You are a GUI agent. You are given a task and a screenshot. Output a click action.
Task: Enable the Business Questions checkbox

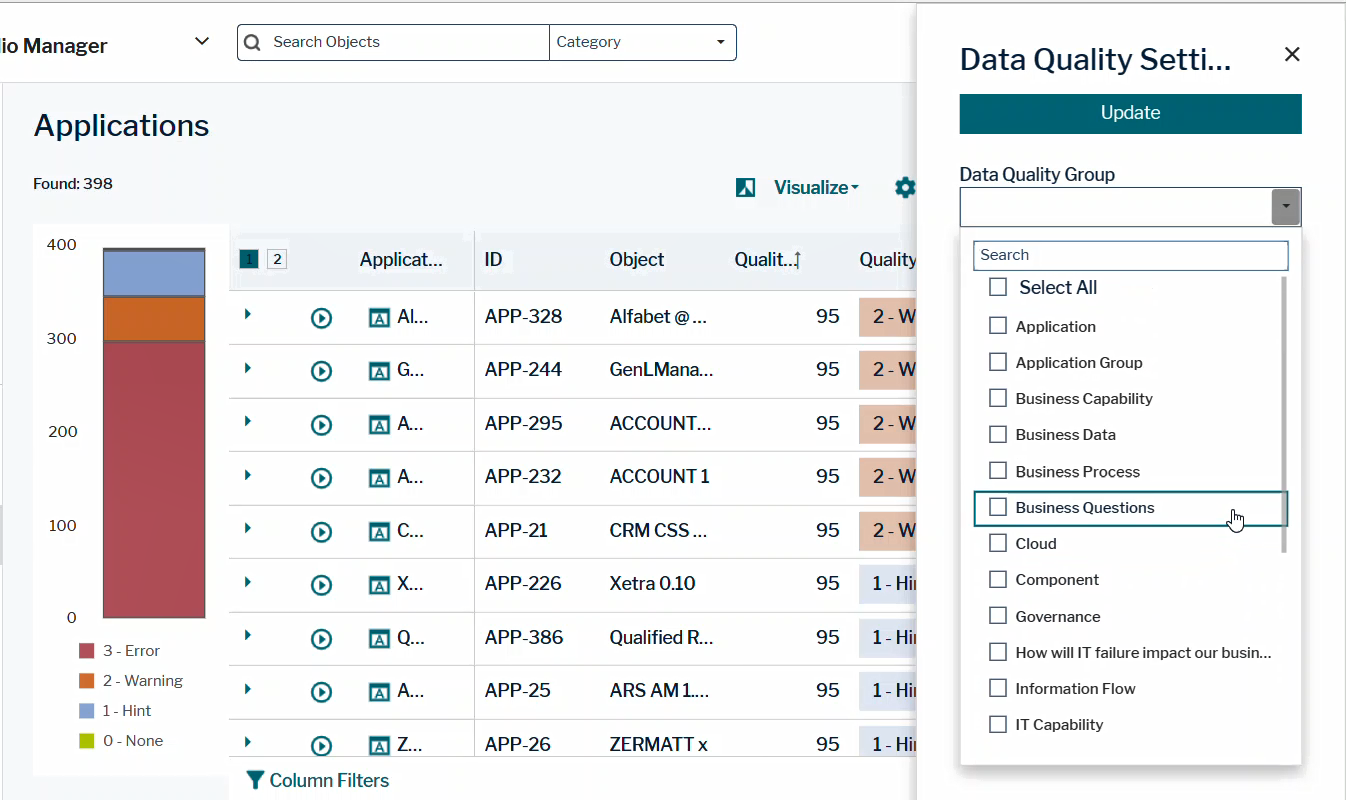pos(997,508)
